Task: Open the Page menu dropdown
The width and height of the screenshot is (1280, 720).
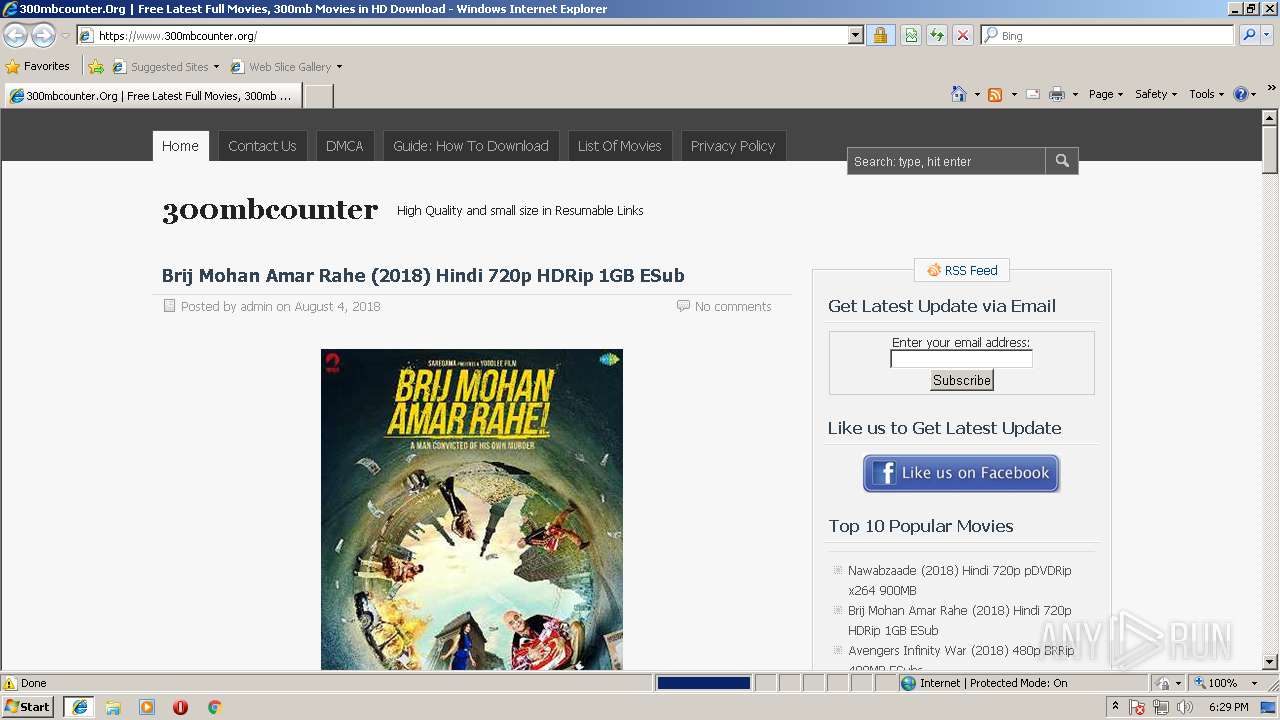Action: [1105, 94]
